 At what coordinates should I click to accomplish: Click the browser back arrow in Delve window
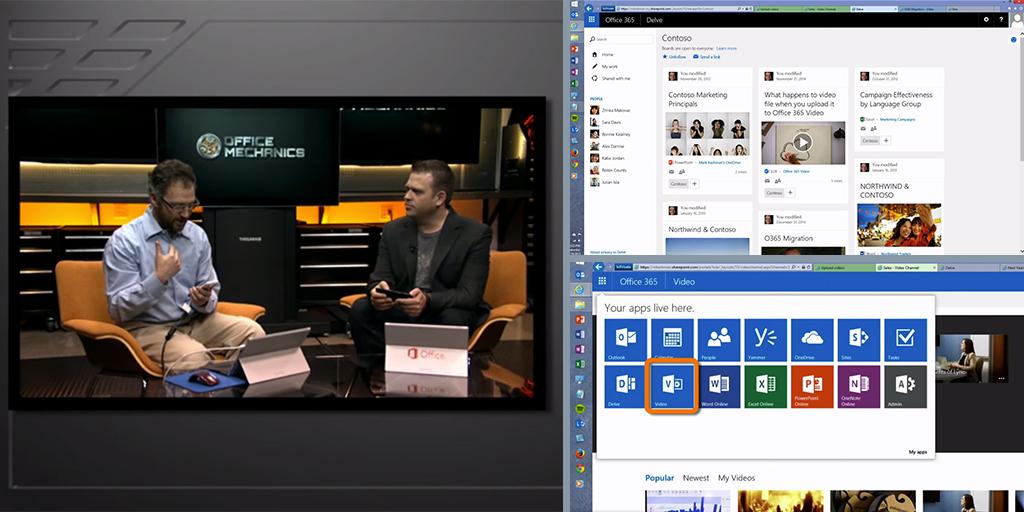[x=590, y=8]
